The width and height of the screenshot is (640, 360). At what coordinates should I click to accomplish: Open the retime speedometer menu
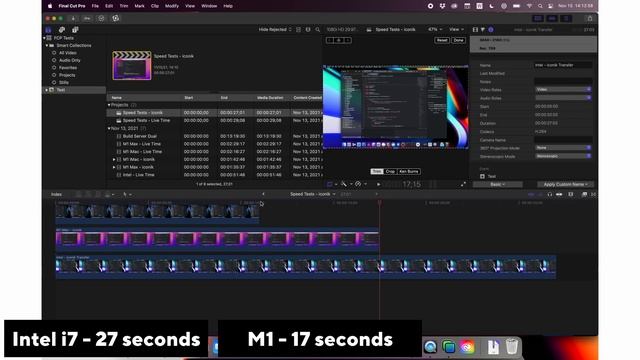(360, 184)
